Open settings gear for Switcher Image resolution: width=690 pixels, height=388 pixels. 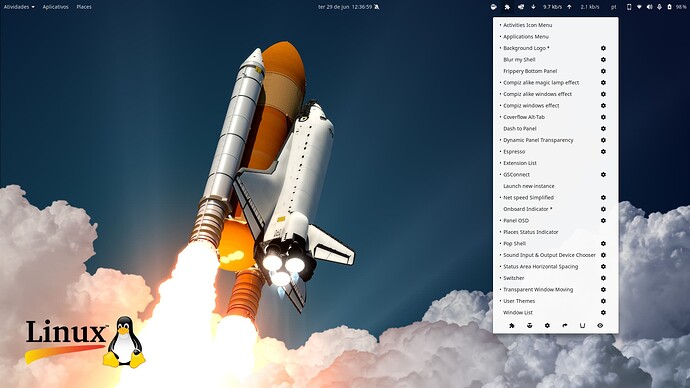603,278
